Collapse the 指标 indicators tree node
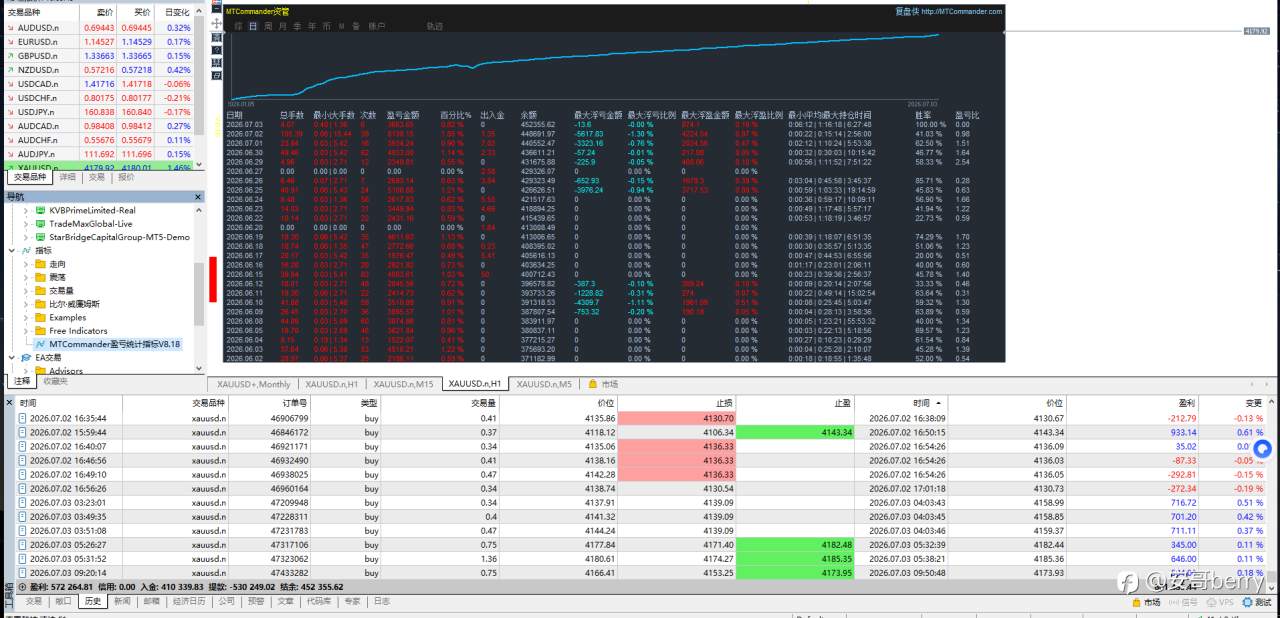This screenshot has height=618, width=1280. tap(12, 250)
